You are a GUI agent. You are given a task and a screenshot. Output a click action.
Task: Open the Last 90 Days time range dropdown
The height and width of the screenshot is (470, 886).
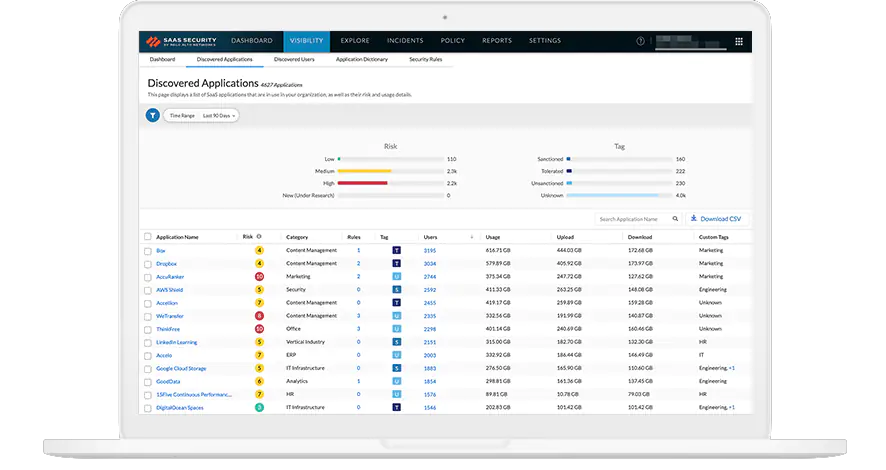coord(219,116)
